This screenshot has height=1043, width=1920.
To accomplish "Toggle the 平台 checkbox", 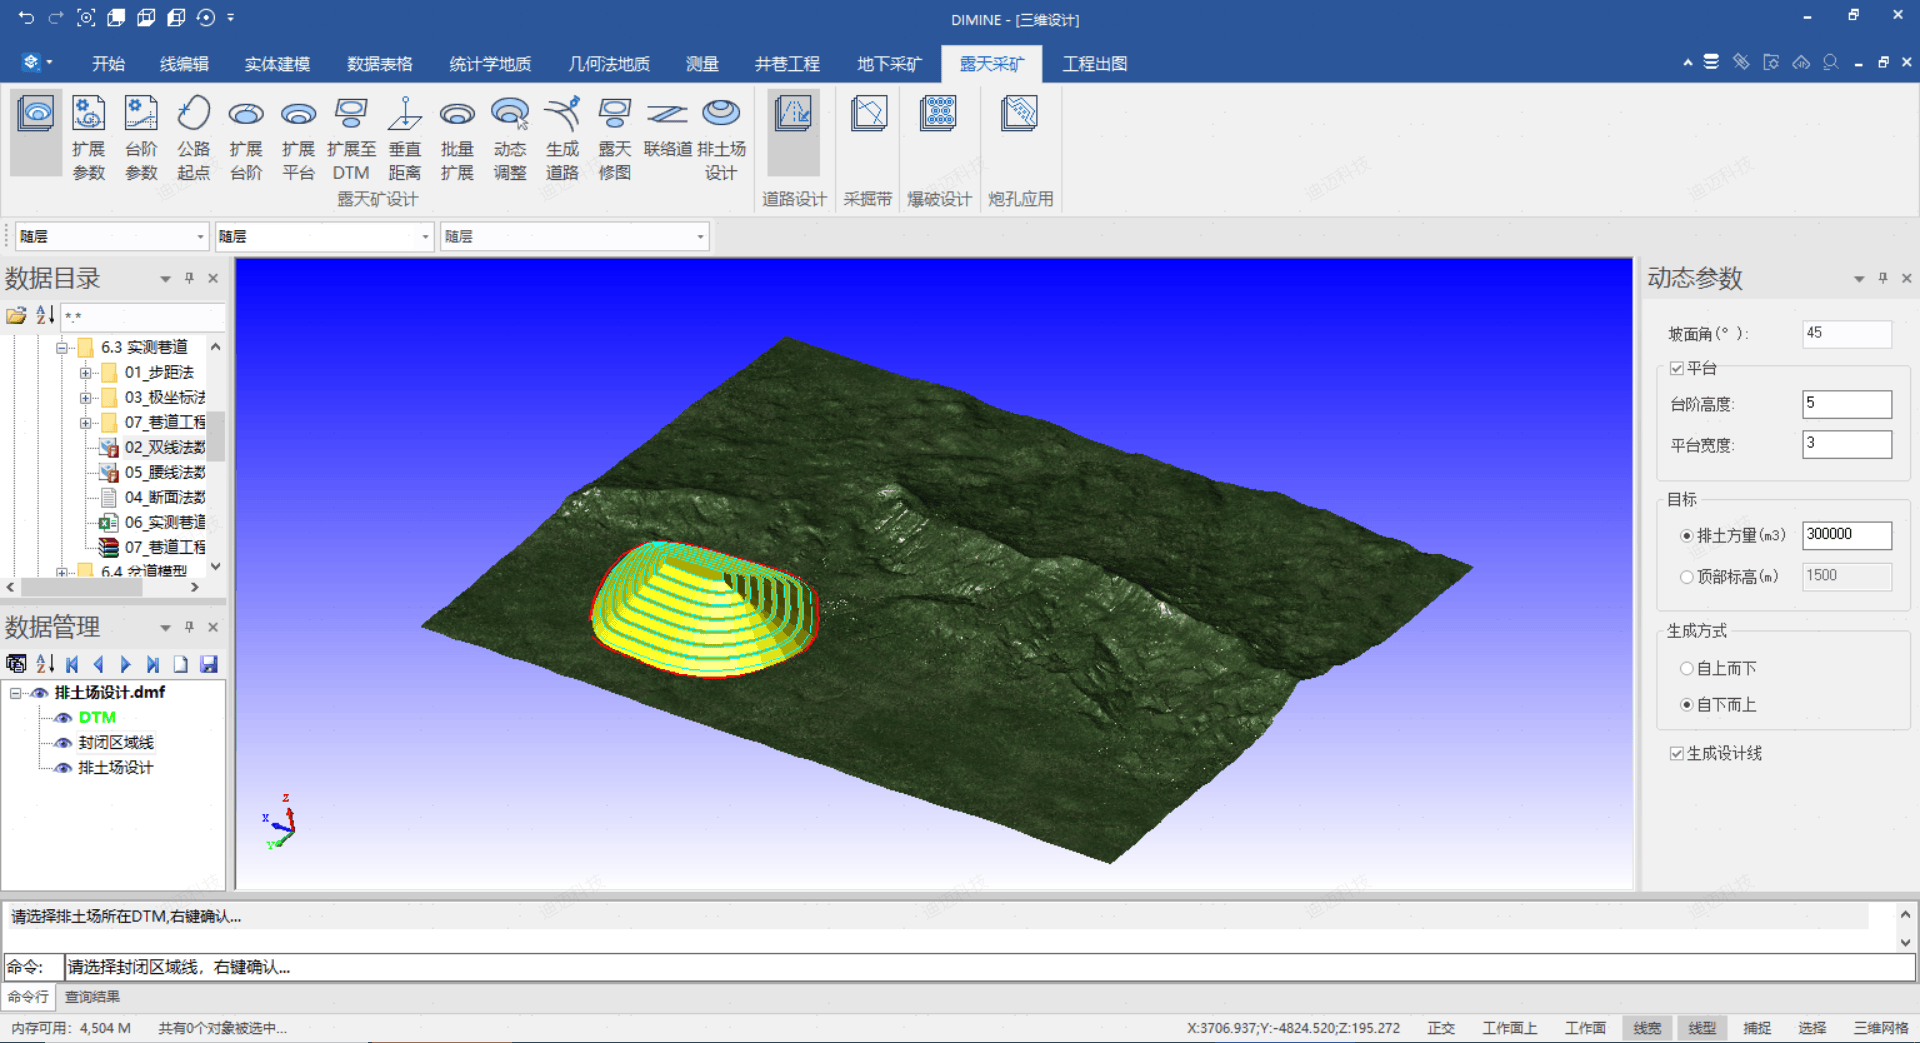I will pyautogui.click(x=1677, y=368).
